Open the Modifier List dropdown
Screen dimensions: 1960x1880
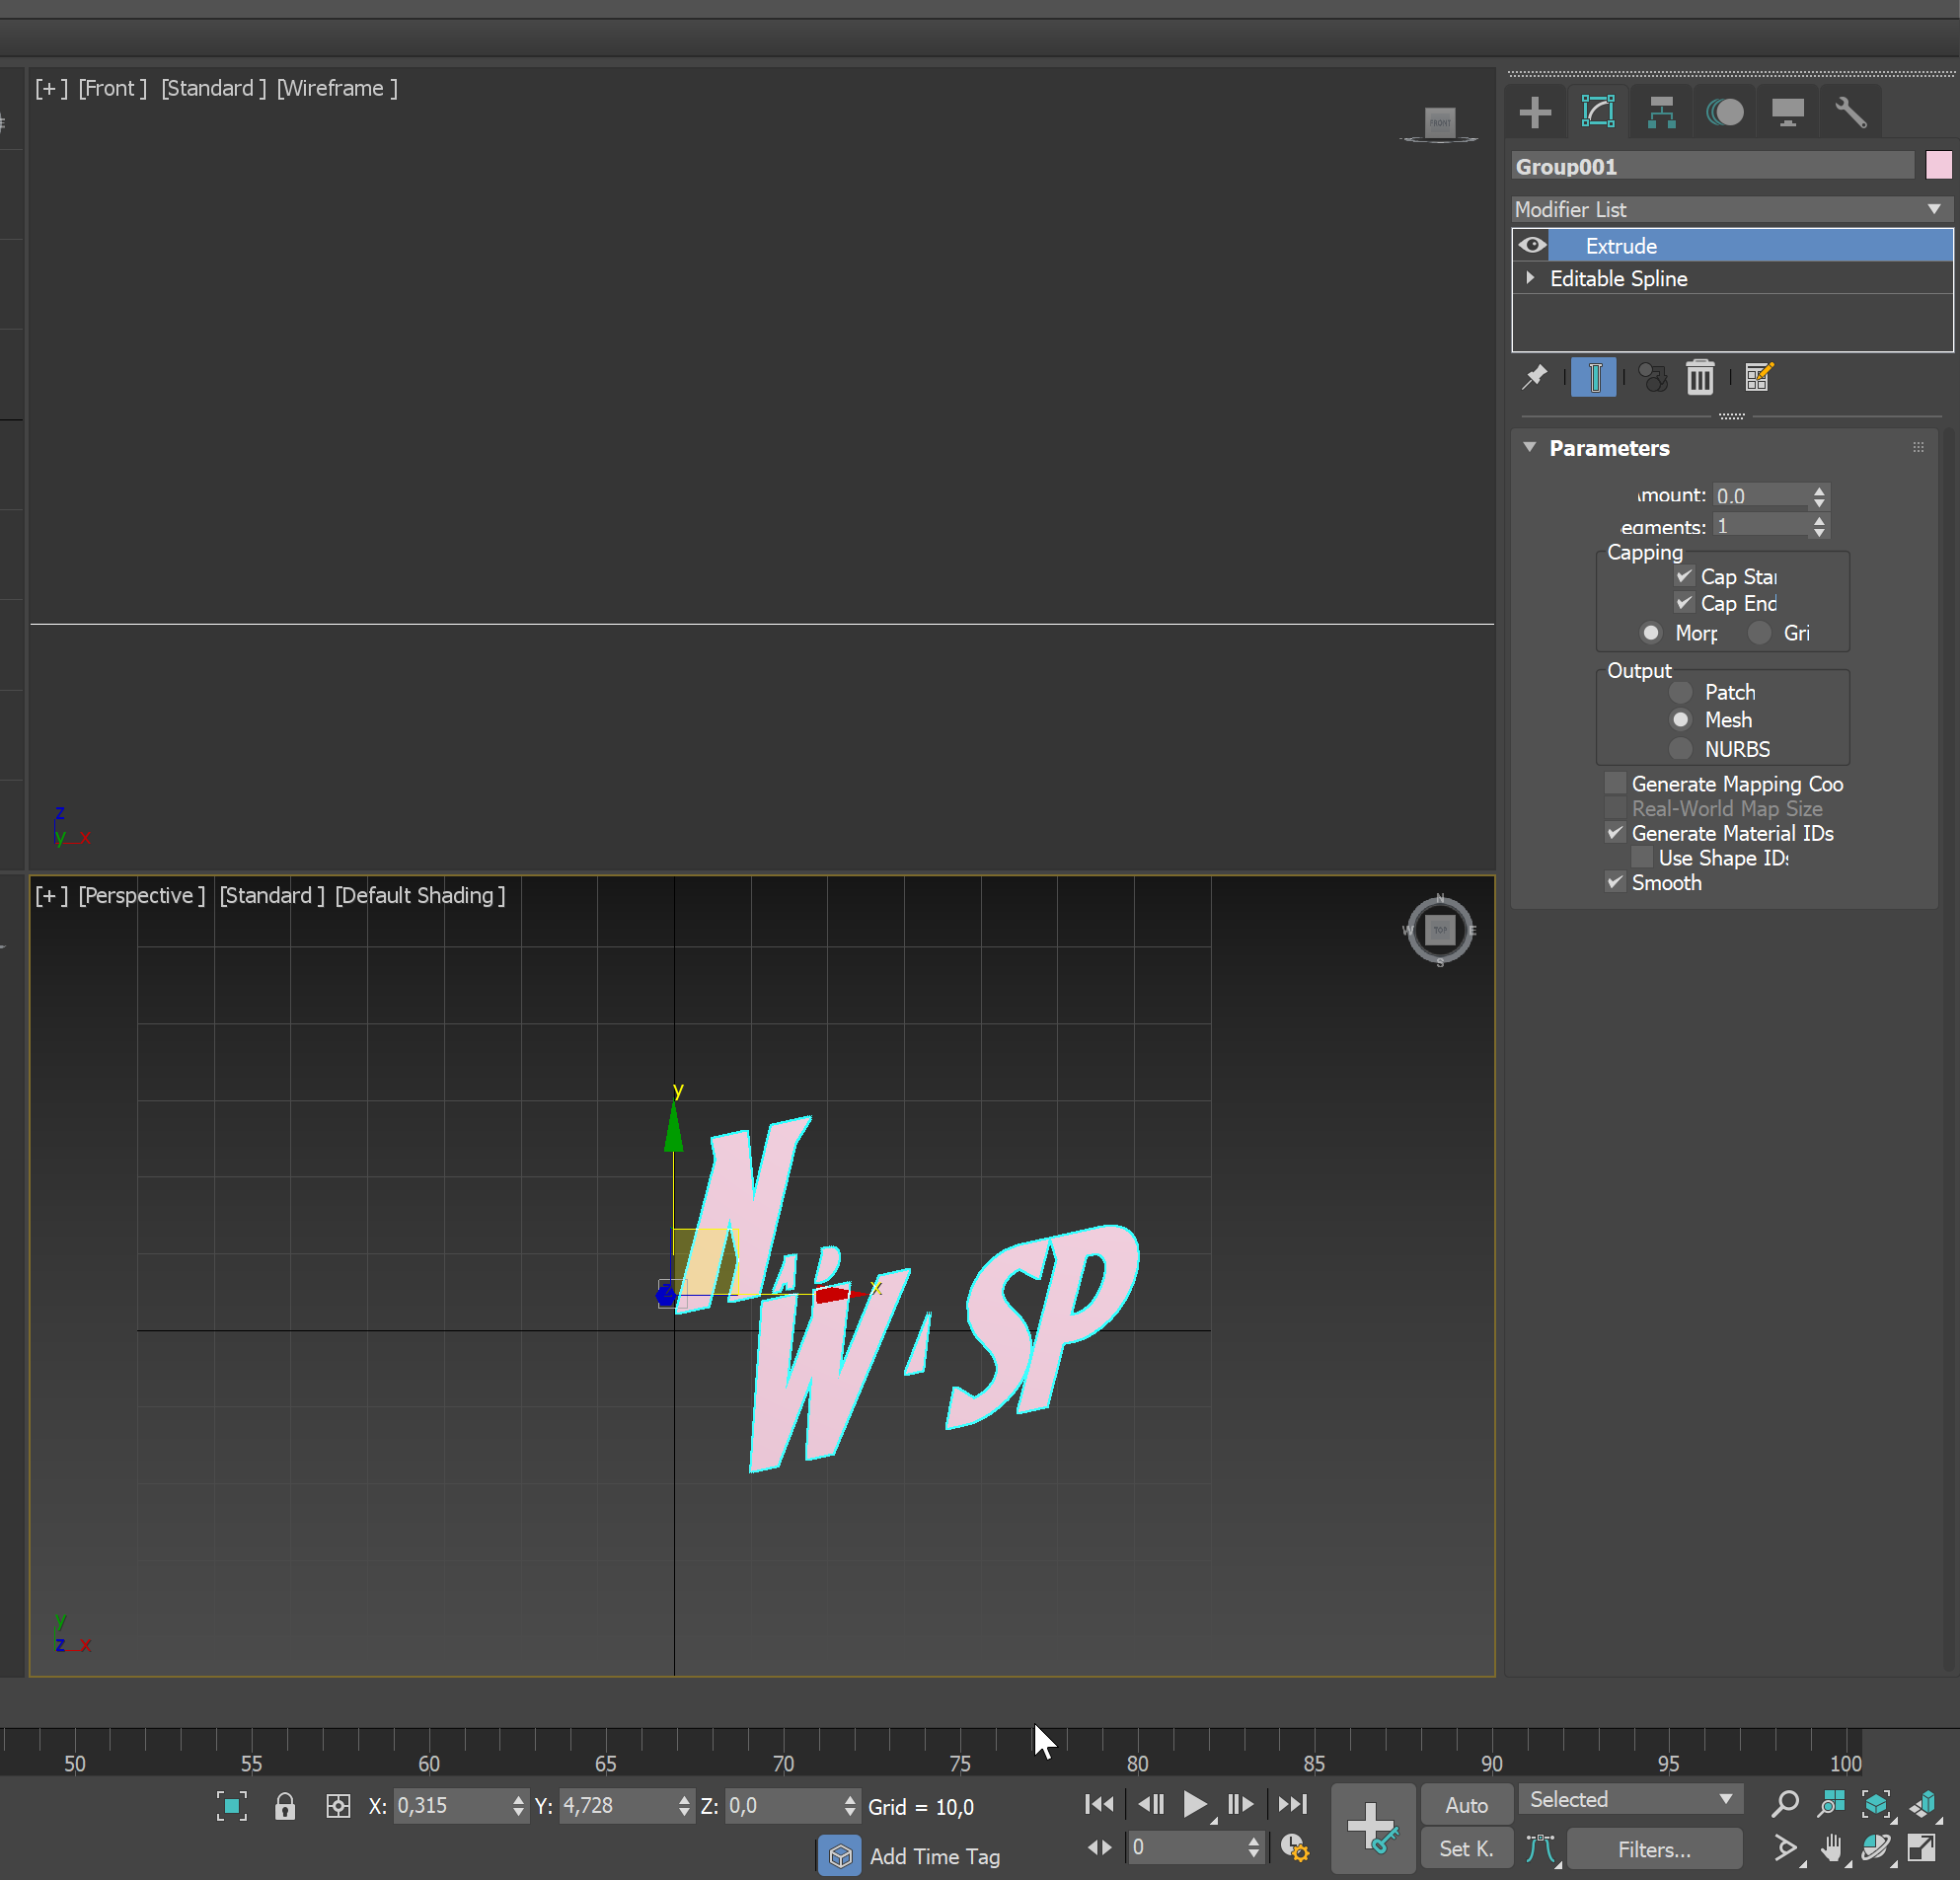(x=1730, y=209)
